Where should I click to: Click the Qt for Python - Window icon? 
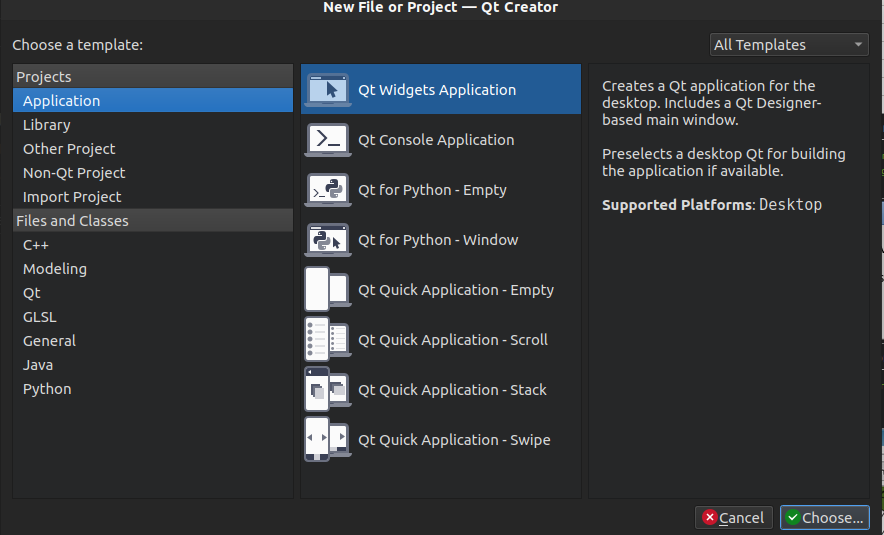327,240
